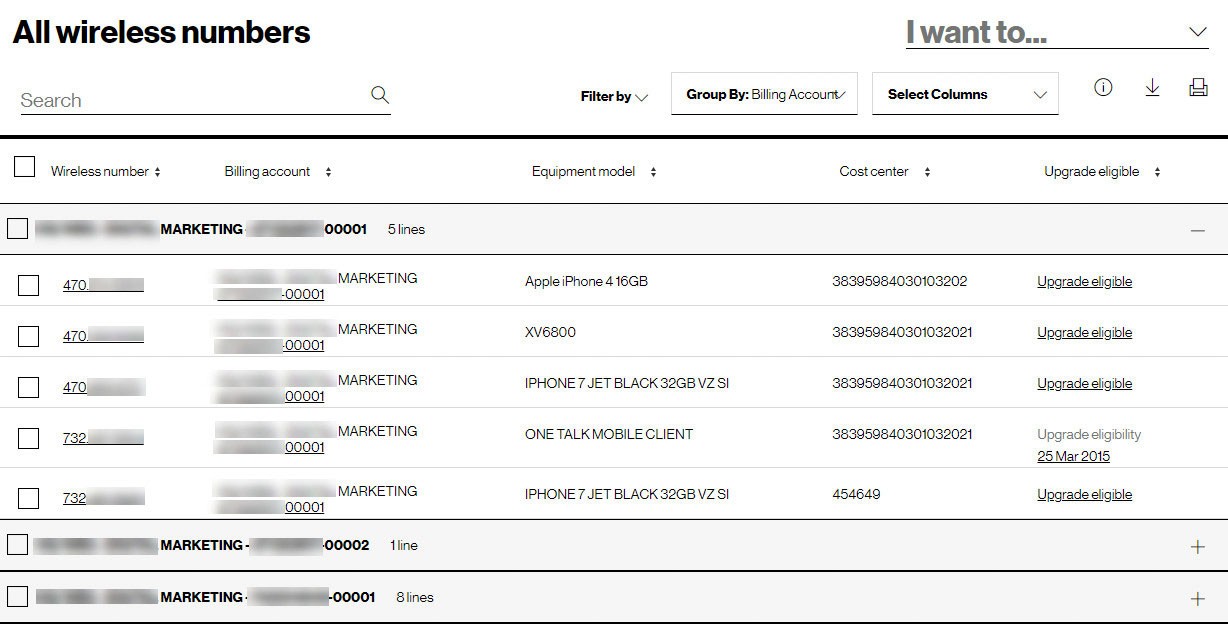The height and width of the screenshot is (624, 1228).
Task: Click the search magnifier icon
Action: pyautogui.click(x=379, y=95)
